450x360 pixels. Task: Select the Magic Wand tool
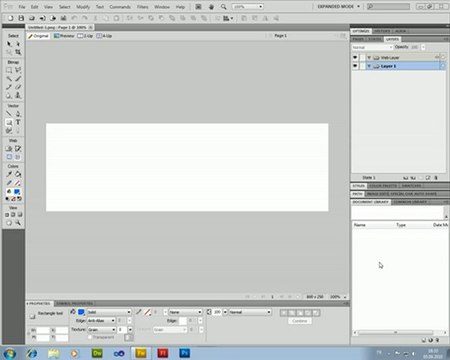pyautogui.click(x=9, y=79)
